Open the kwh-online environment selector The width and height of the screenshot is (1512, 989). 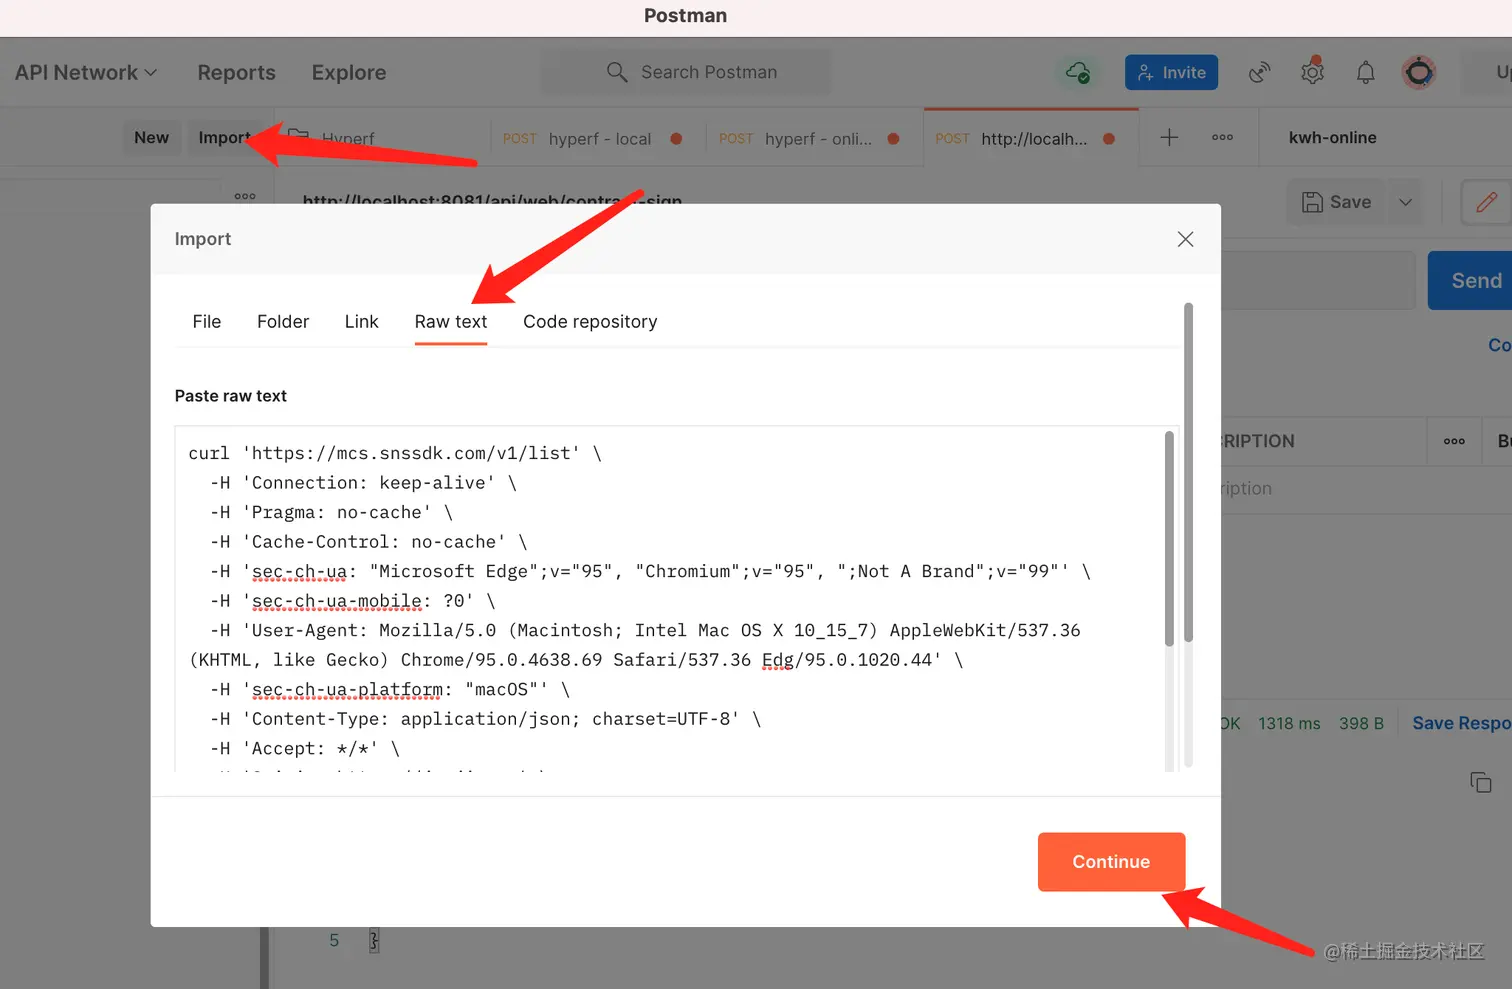(1332, 137)
